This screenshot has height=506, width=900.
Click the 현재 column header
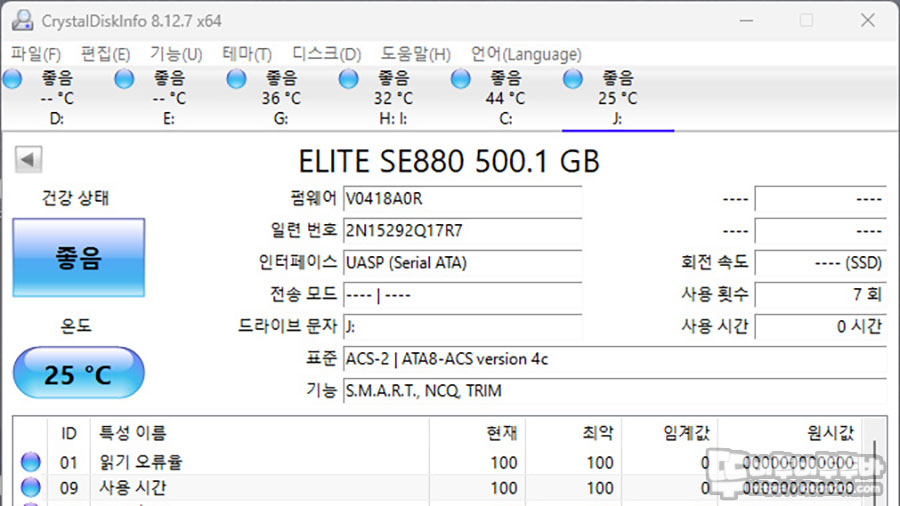point(478,433)
